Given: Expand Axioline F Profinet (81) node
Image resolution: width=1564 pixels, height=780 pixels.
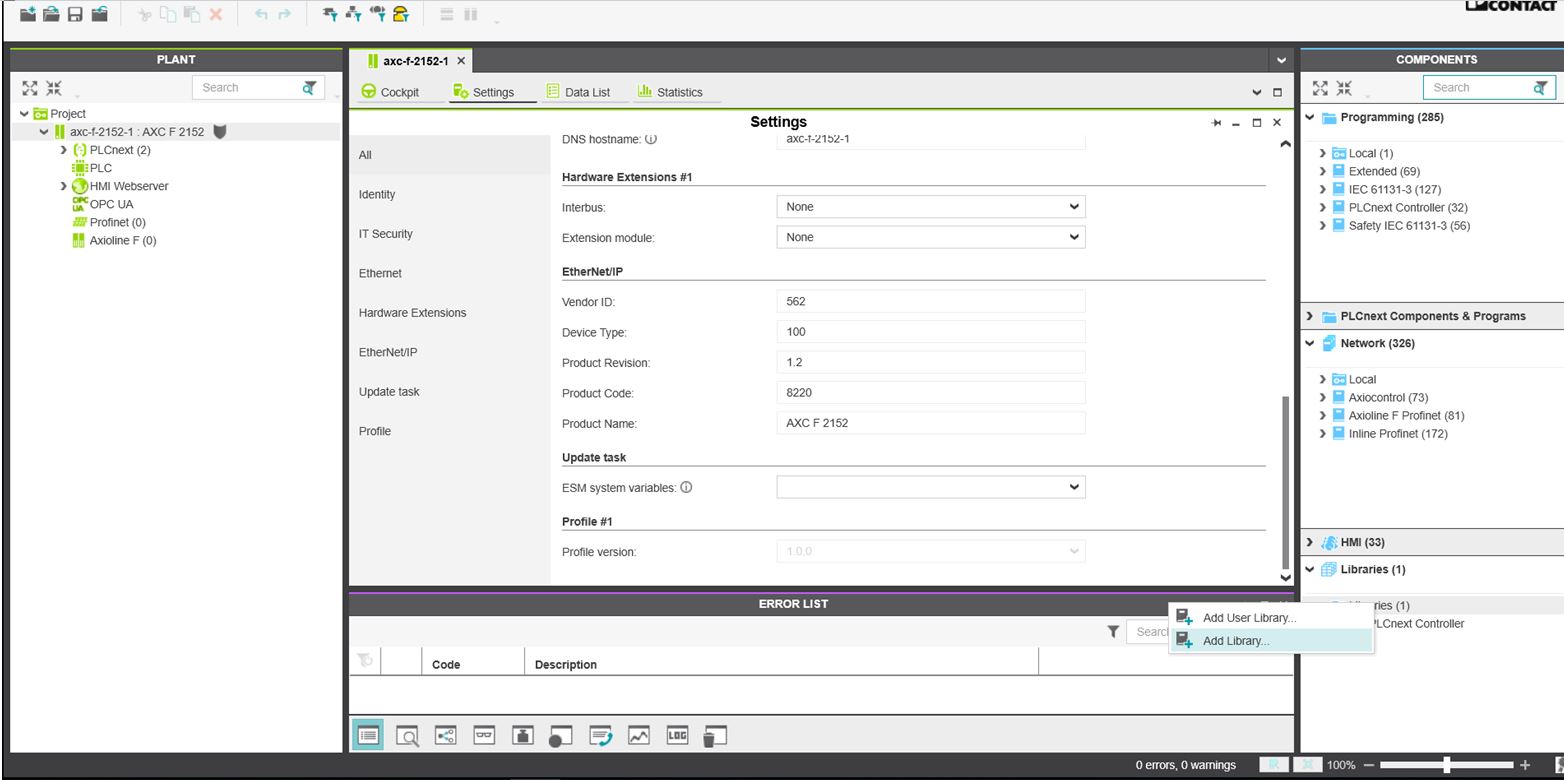Looking at the screenshot, I should coord(1323,415).
